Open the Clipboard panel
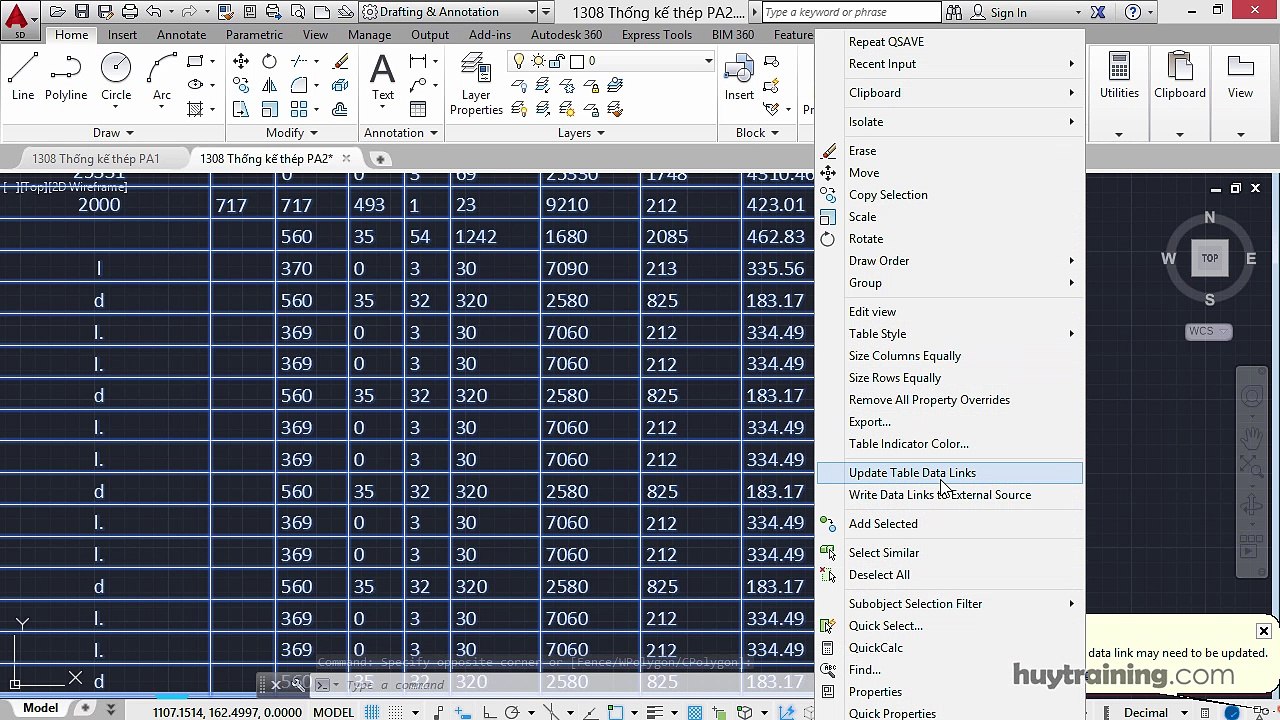The height and width of the screenshot is (720, 1280). pyautogui.click(x=1180, y=95)
